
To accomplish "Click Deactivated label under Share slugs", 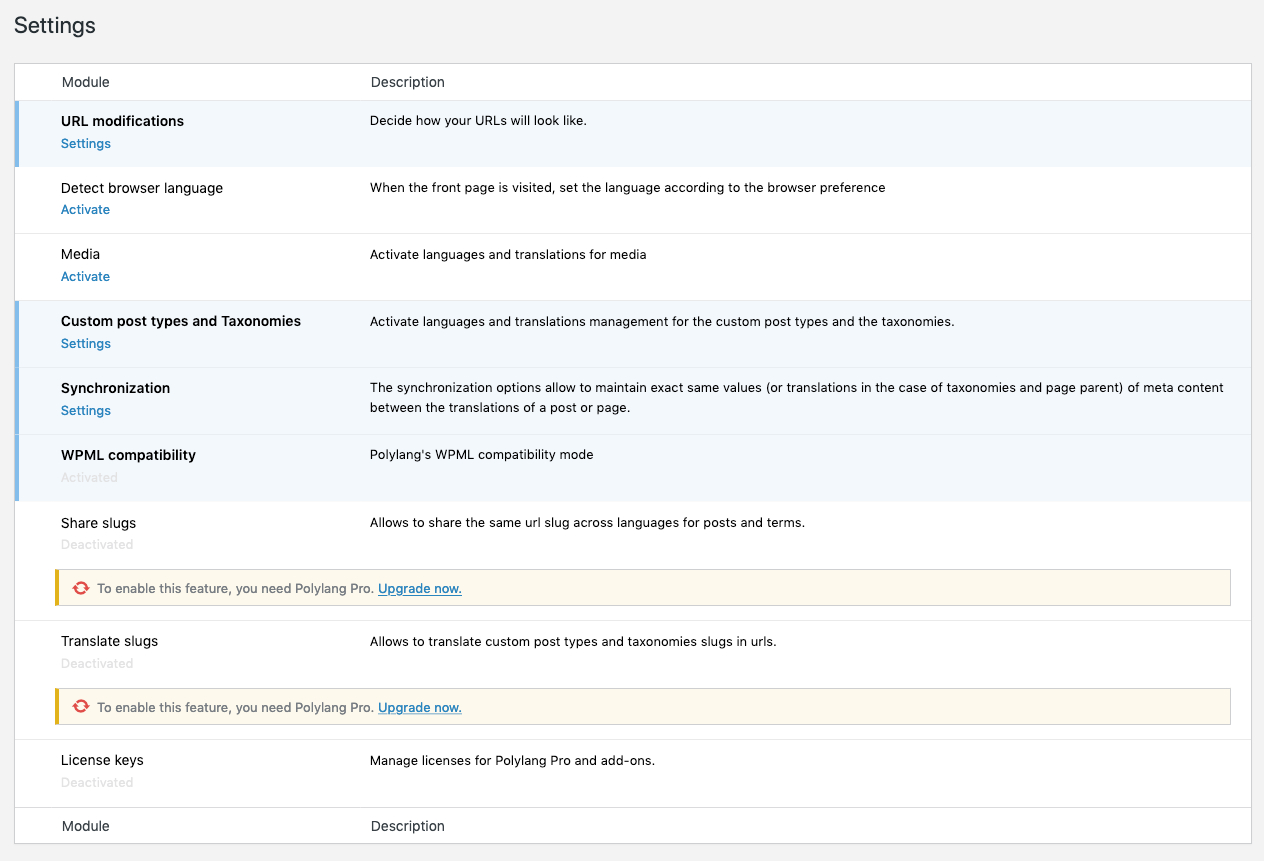I will 97,545.
